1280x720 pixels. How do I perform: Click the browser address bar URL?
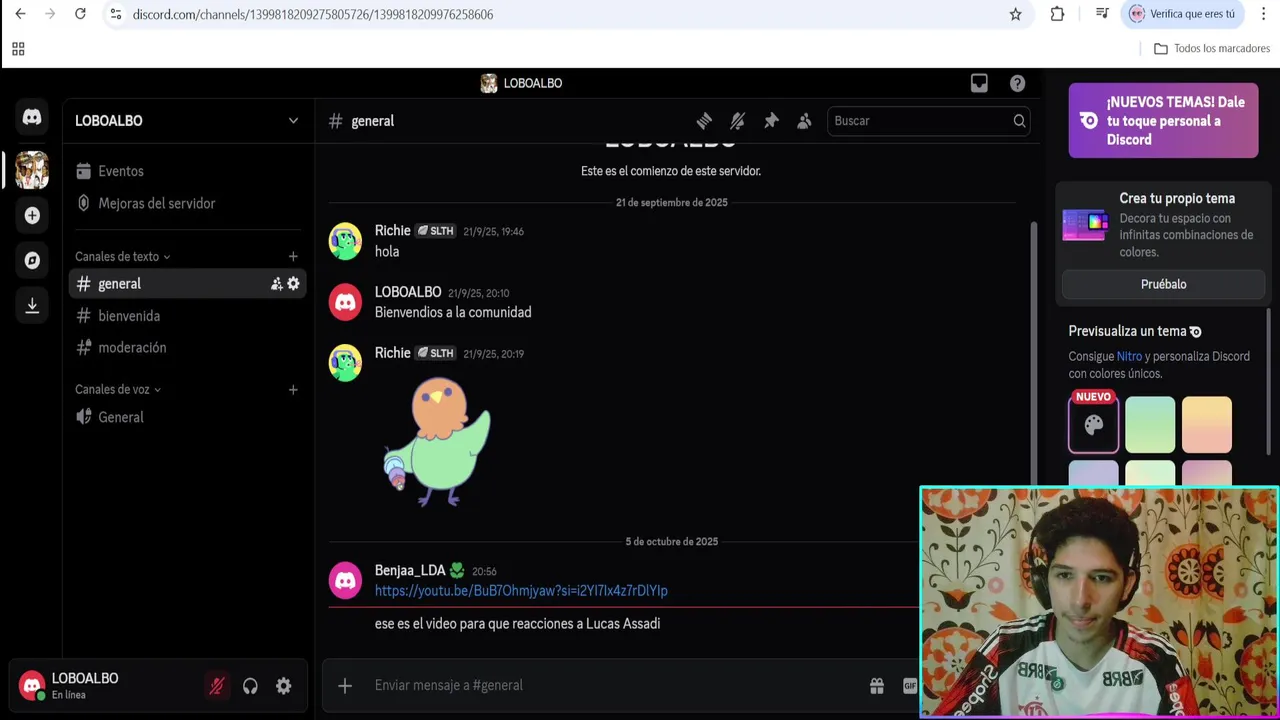coord(313,14)
